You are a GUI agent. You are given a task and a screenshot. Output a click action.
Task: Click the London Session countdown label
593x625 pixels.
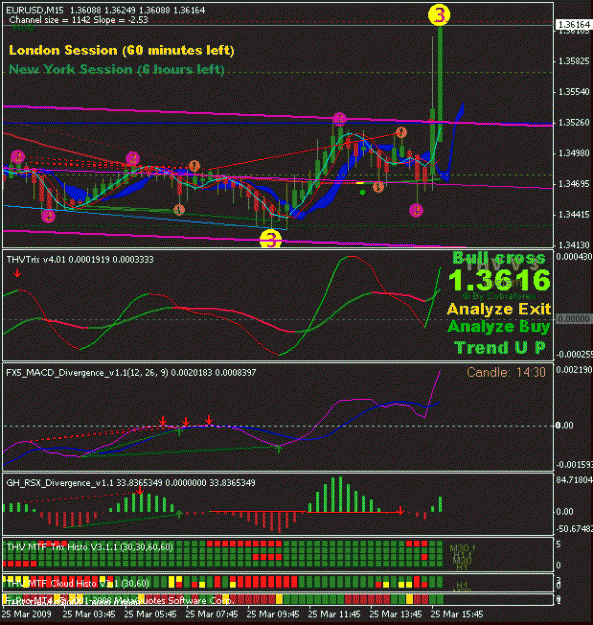pos(121,50)
